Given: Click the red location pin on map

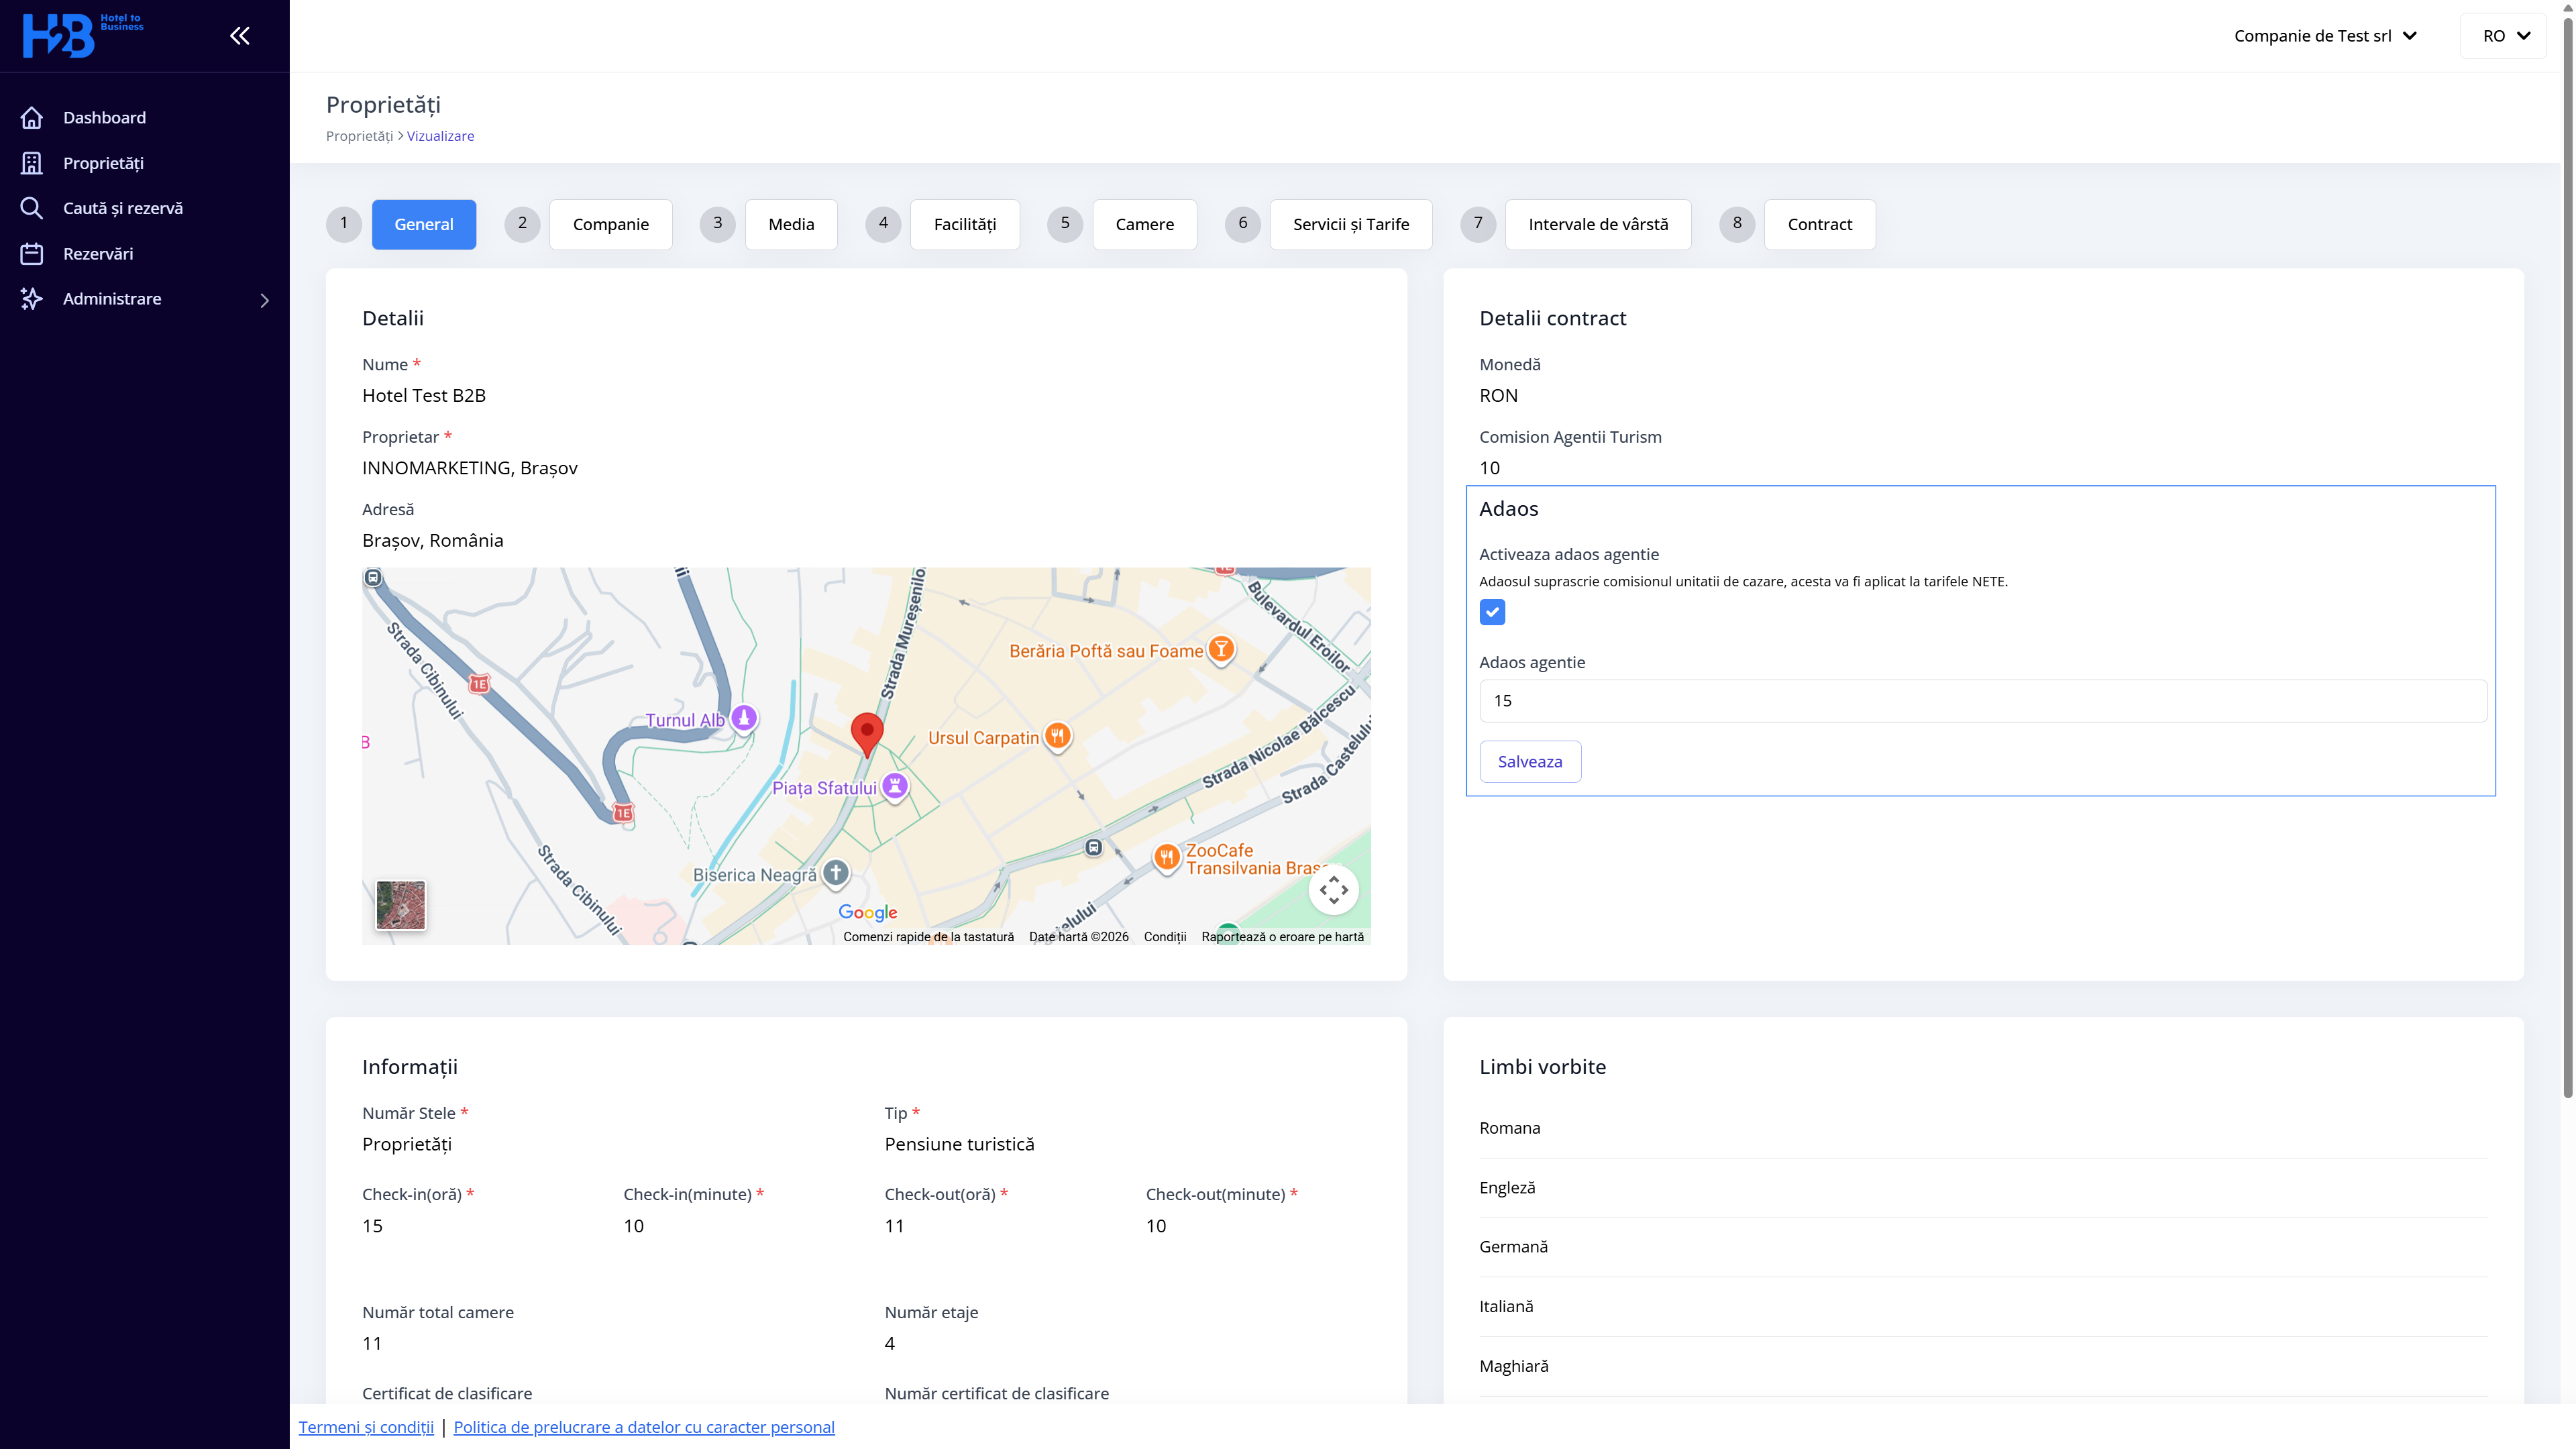Looking at the screenshot, I should click(866, 732).
